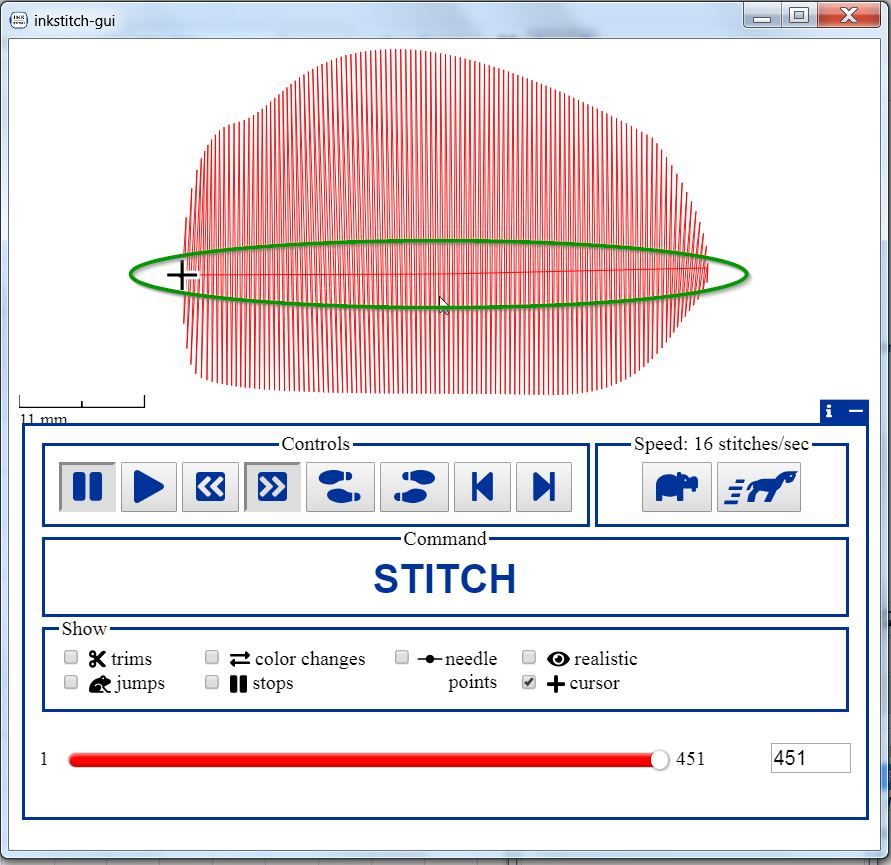Collapse the control panel with minus button
This screenshot has height=865, width=891.
pyautogui.click(x=856, y=411)
